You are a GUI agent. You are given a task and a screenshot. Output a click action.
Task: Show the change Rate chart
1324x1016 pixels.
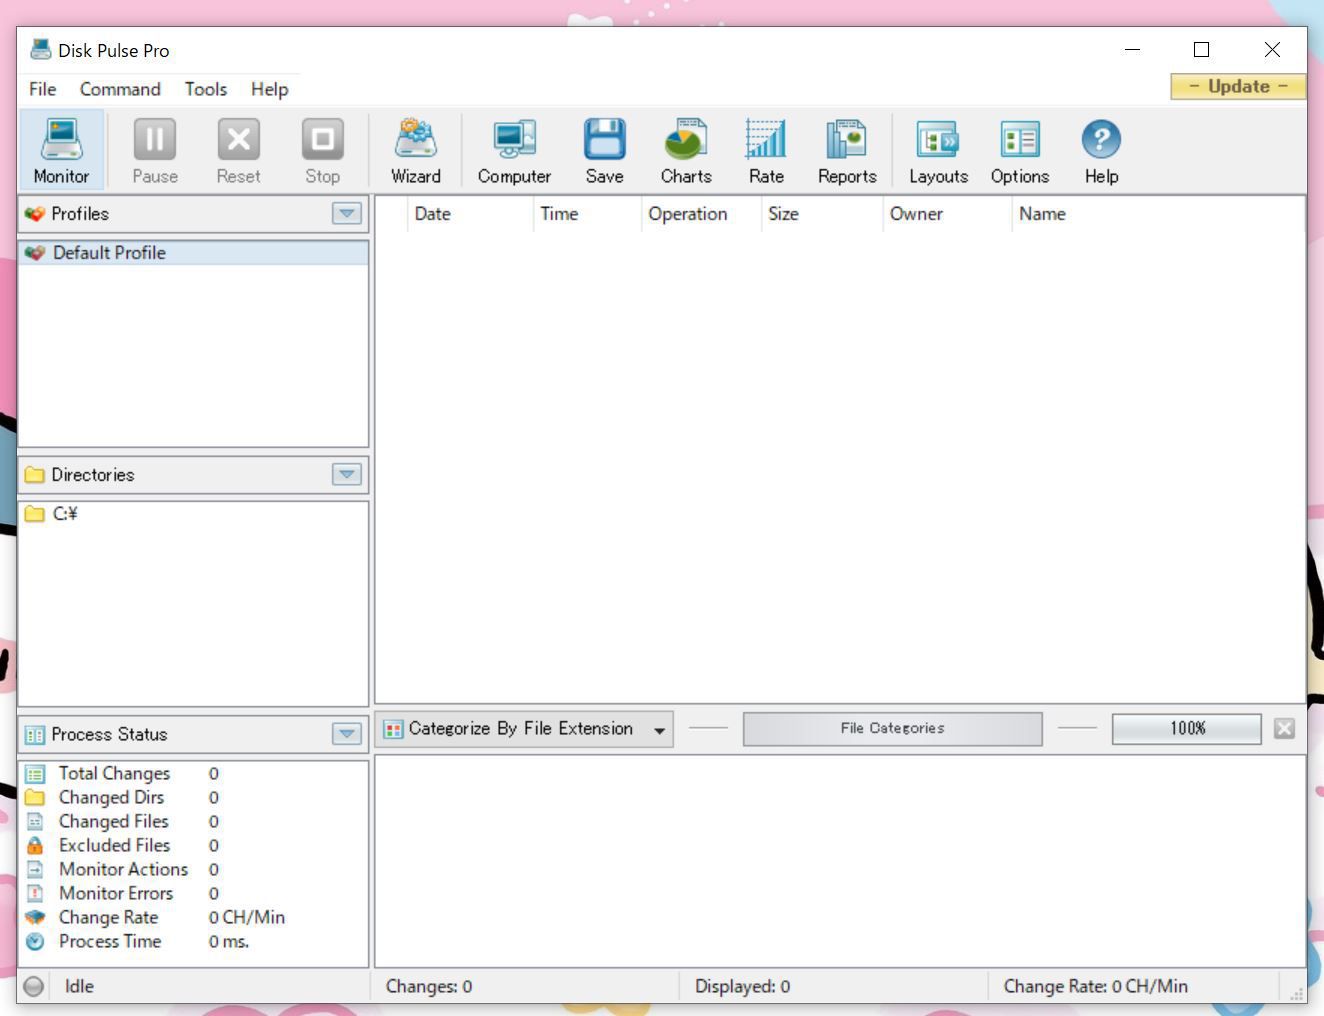coord(766,150)
